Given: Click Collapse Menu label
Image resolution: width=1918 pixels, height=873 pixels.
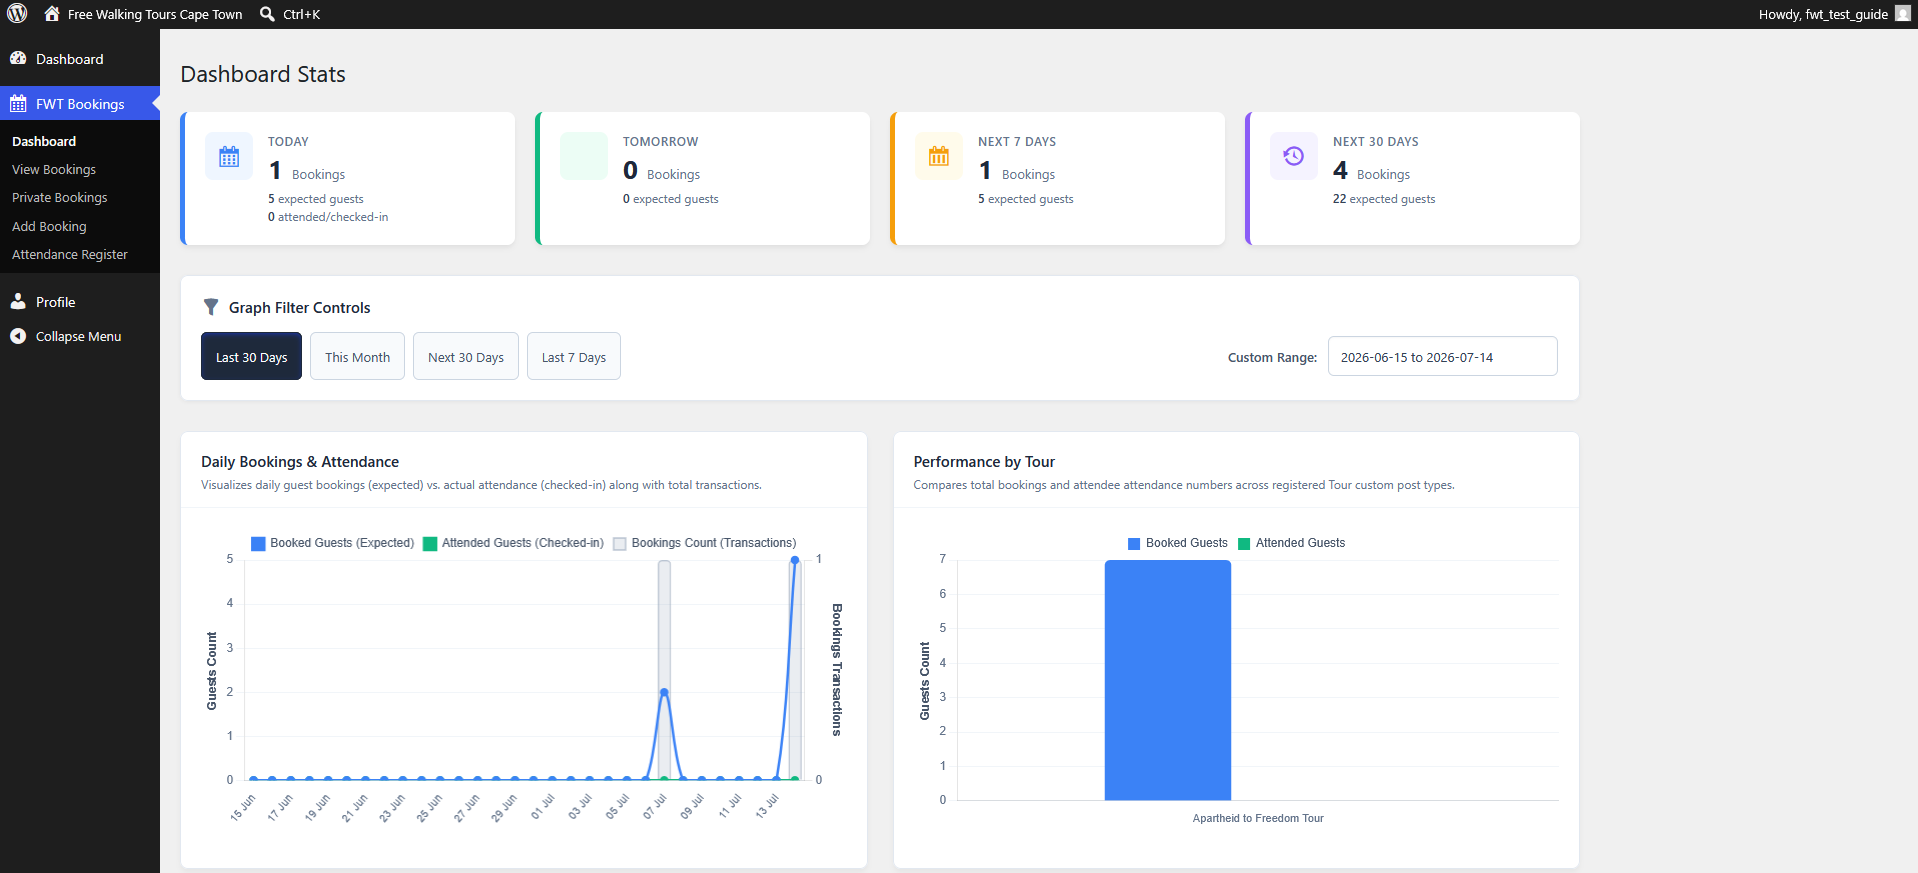Looking at the screenshot, I should click(78, 337).
